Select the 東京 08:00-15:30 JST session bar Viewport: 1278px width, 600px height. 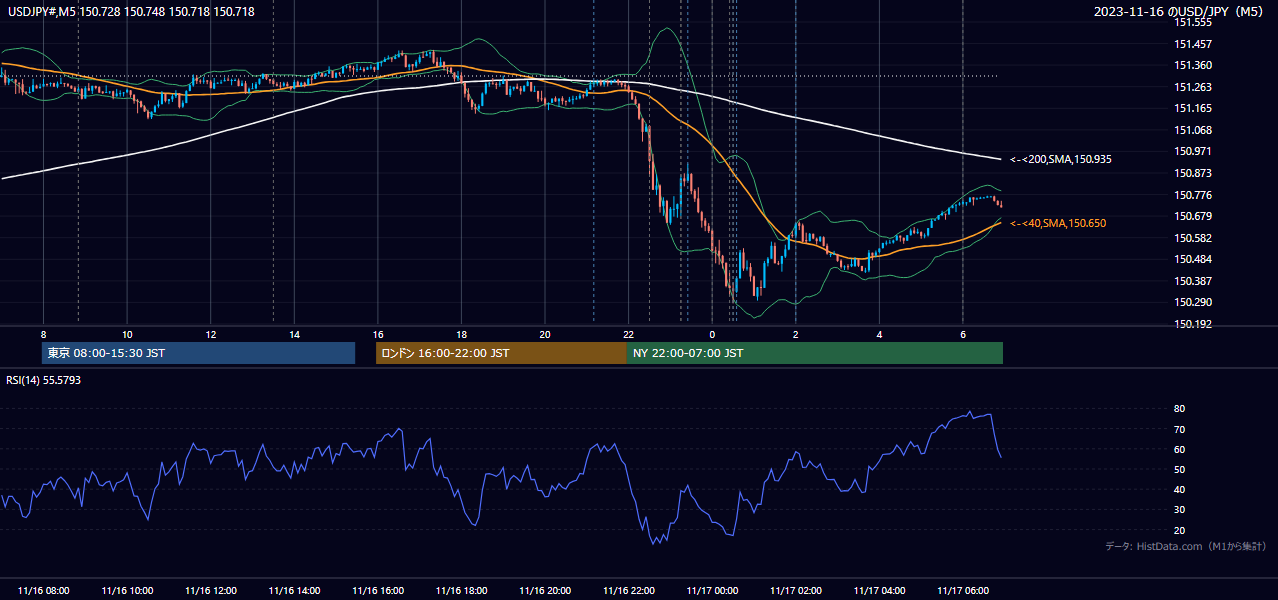coord(199,353)
